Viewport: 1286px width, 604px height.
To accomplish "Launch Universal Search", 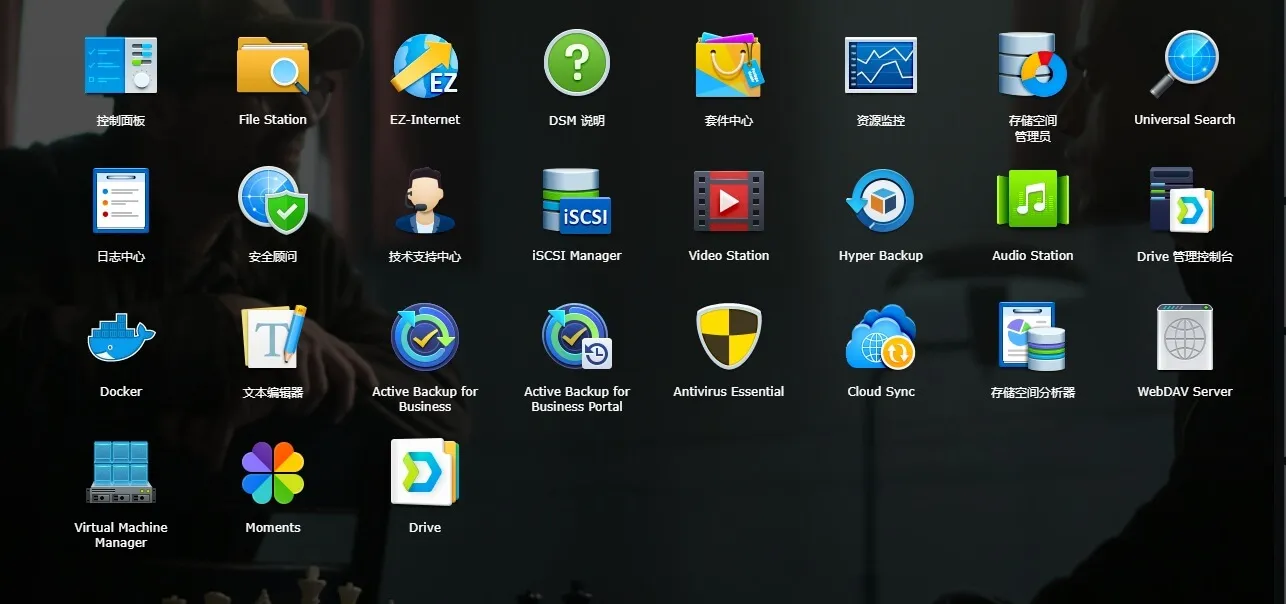I will click(x=1185, y=64).
